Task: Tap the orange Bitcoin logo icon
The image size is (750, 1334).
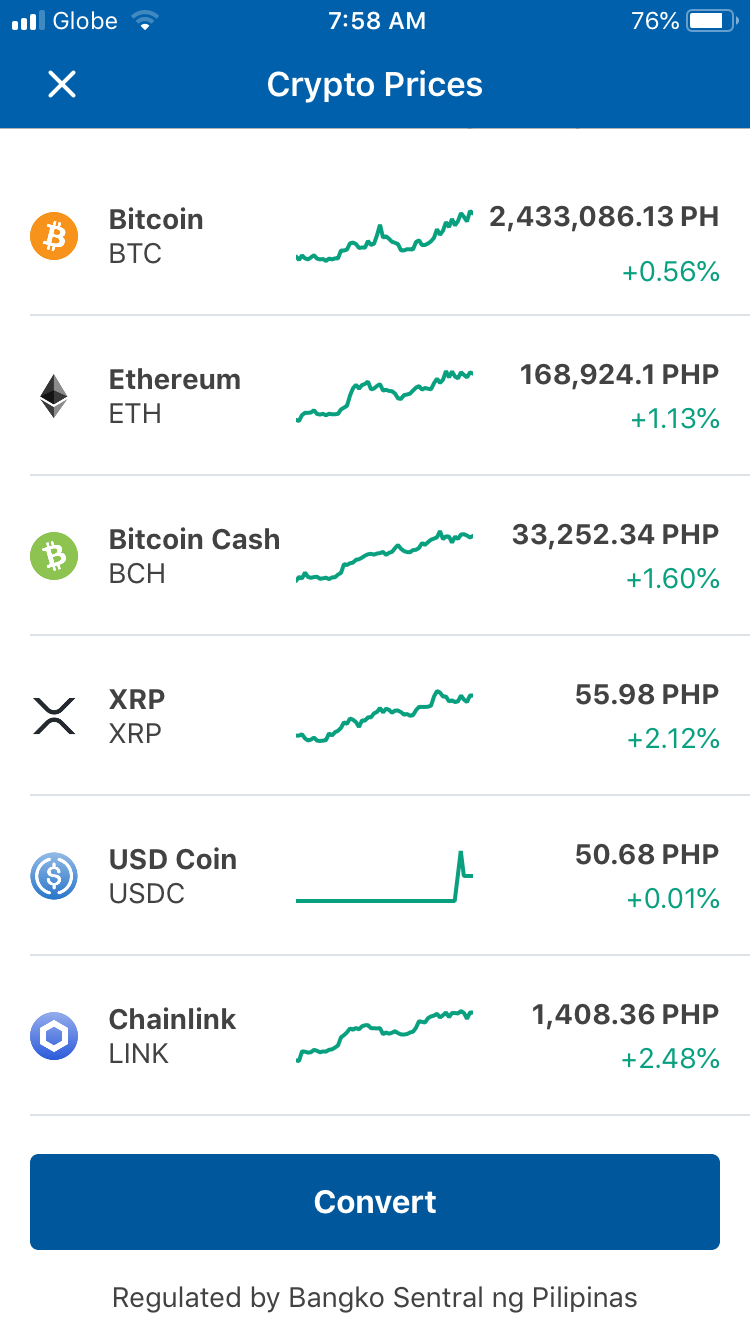Action: pyautogui.click(x=54, y=236)
